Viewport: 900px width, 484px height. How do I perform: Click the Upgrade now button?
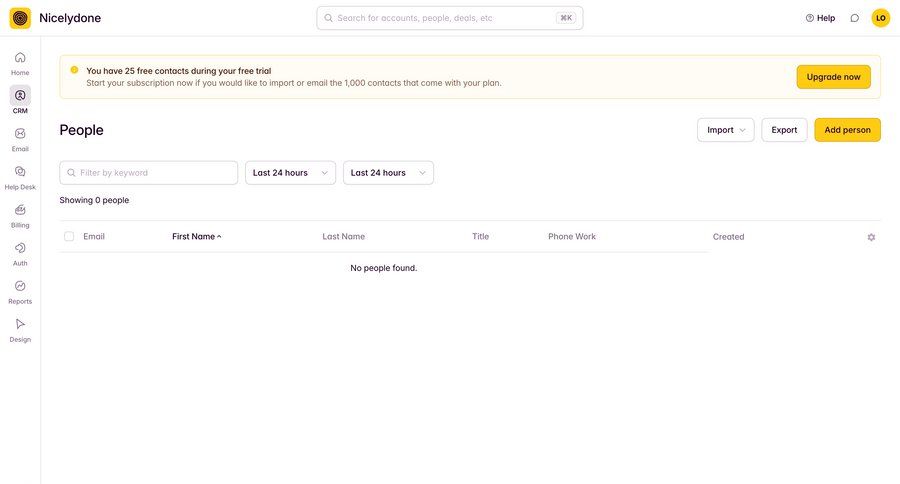[833, 77]
